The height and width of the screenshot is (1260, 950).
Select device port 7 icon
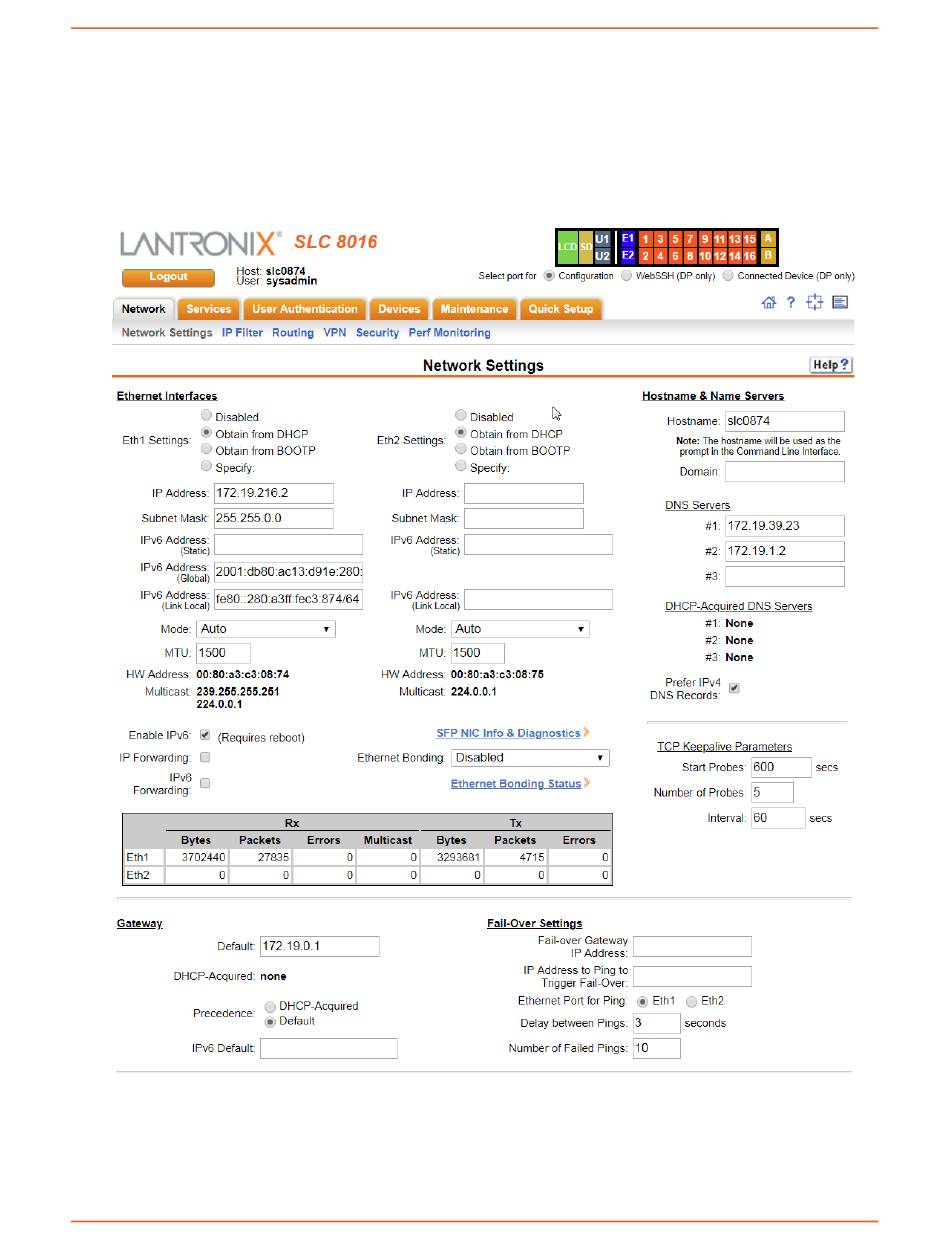(691, 239)
